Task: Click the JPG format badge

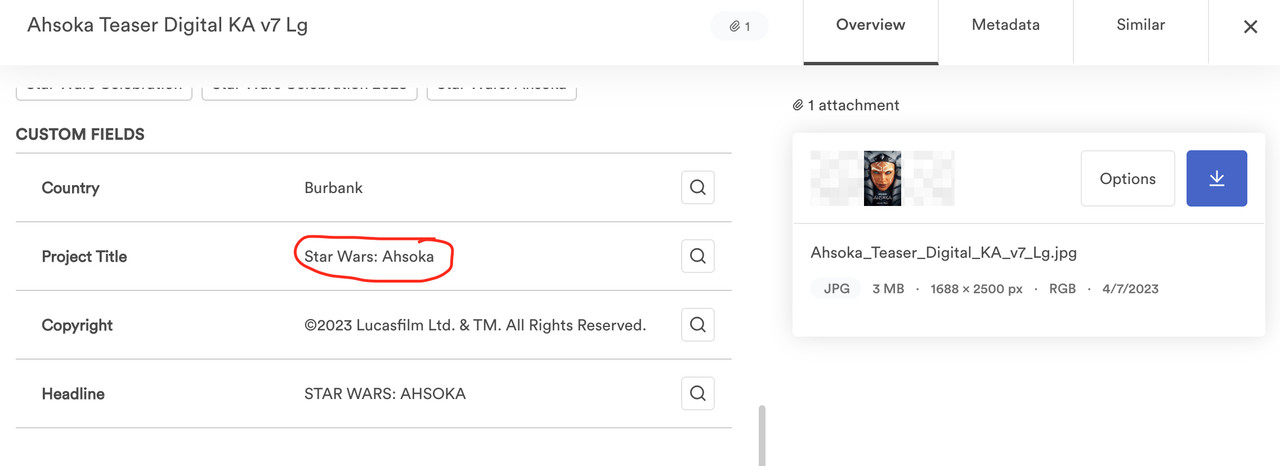Action: [836, 288]
